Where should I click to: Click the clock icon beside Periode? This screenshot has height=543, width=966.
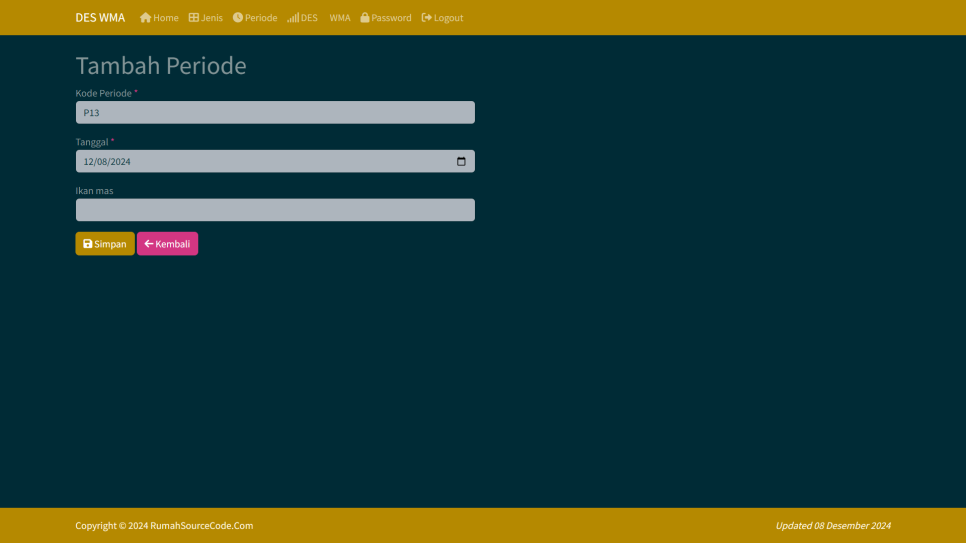click(x=238, y=18)
